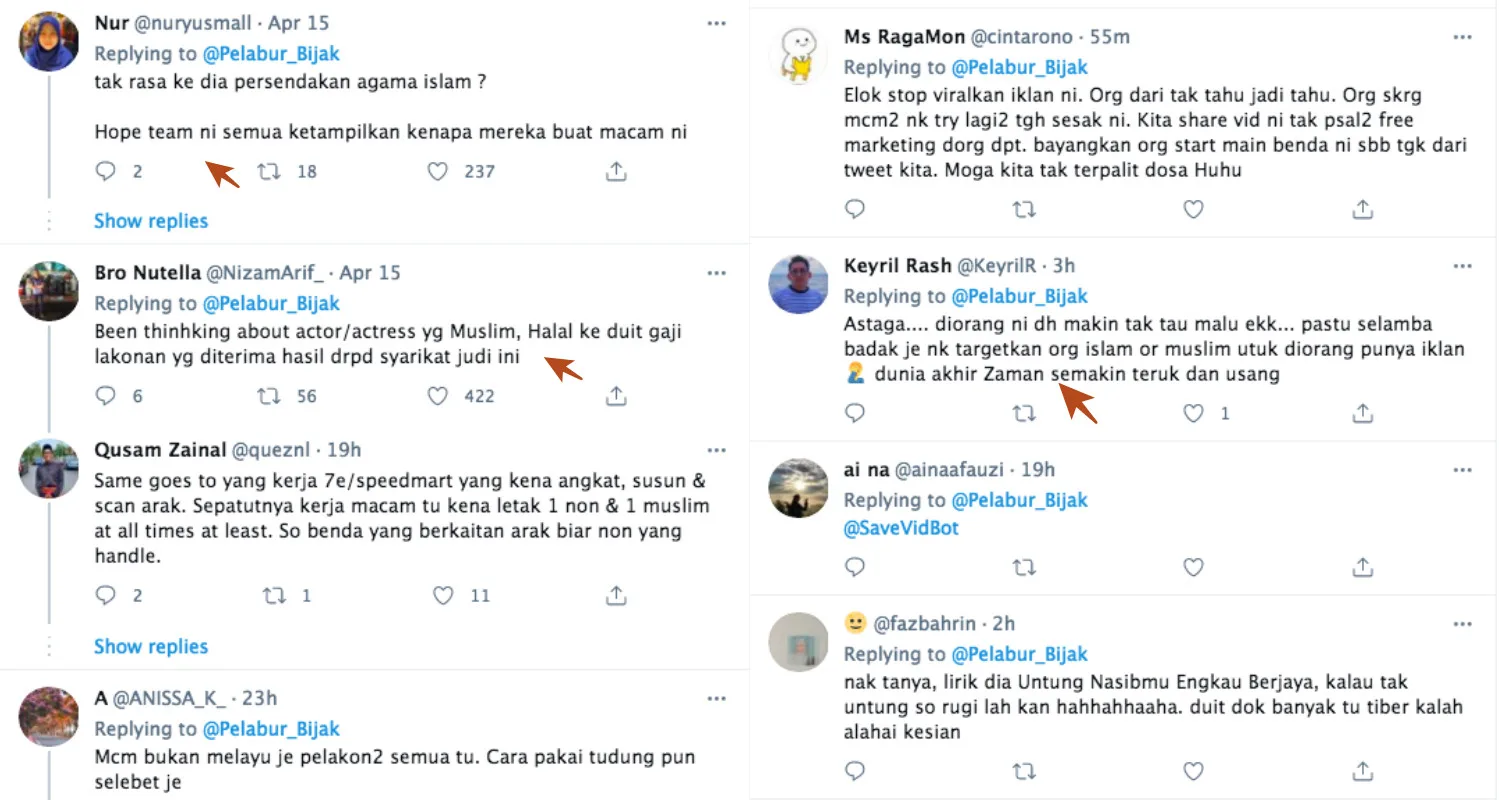Image resolution: width=1500 pixels, height=800 pixels.
Task: Like Qusam Zainal's tweet with 11 likes
Action: tap(443, 596)
